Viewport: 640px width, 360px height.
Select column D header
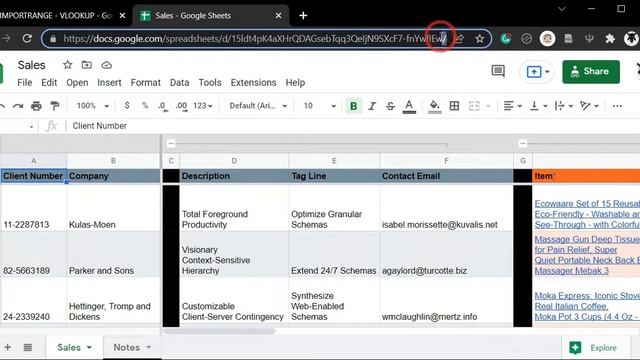(x=234, y=161)
